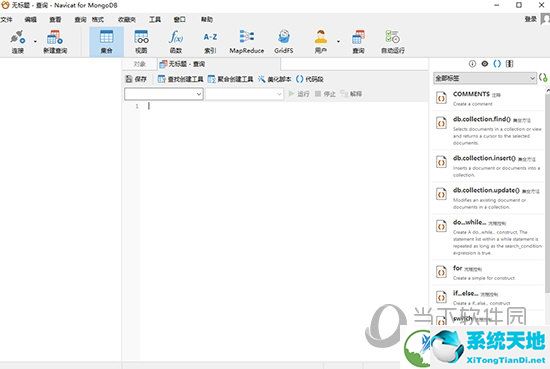The image size is (550, 369).
Task: Open the 索引 A-Z index icon
Action: point(210,41)
